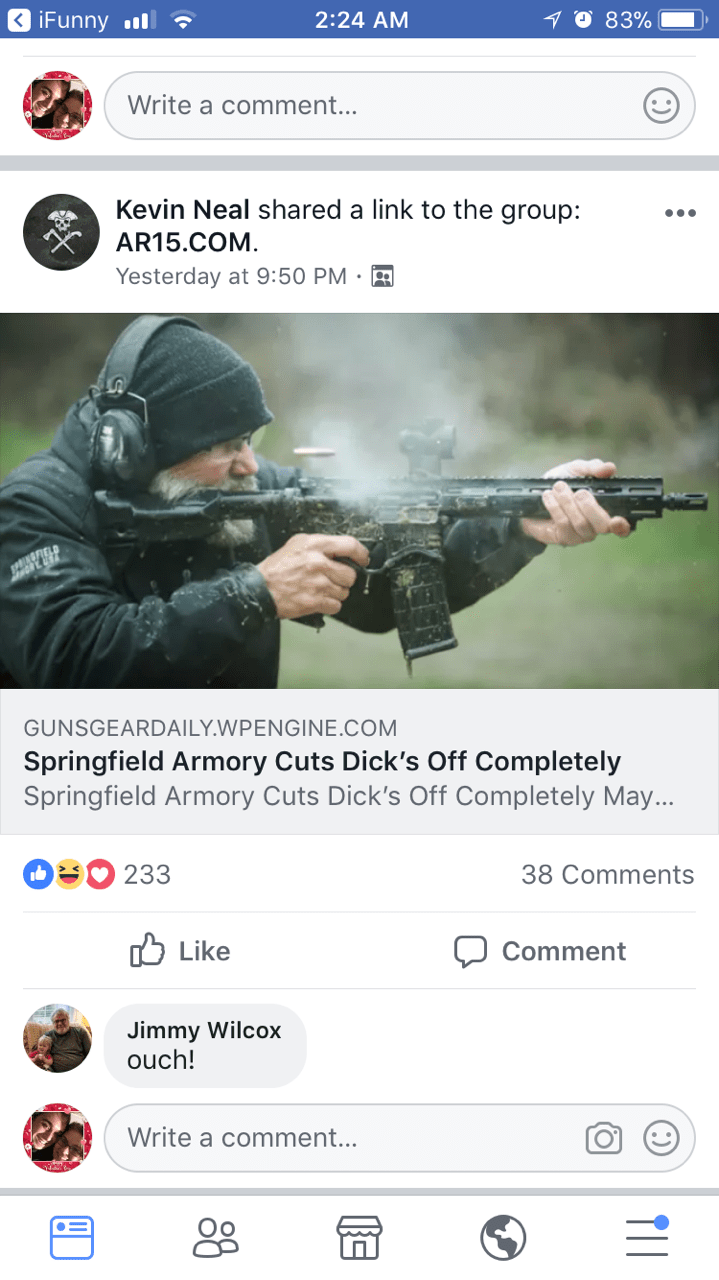View the 38 Comments link
This screenshot has width=719, height=1280.
[x=607, y=874]
